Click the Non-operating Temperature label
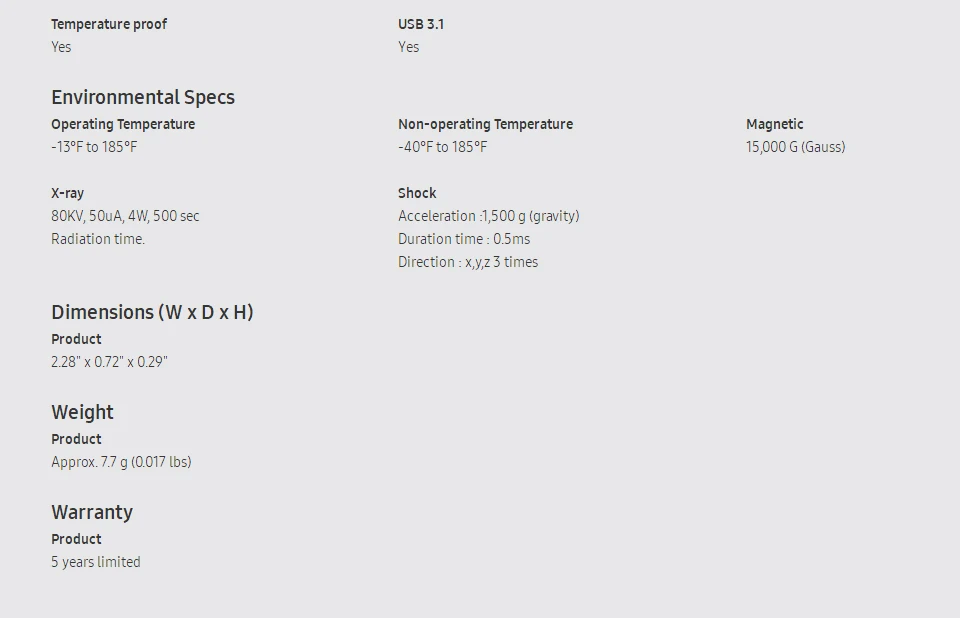960x618 pixels. point(486,124)
